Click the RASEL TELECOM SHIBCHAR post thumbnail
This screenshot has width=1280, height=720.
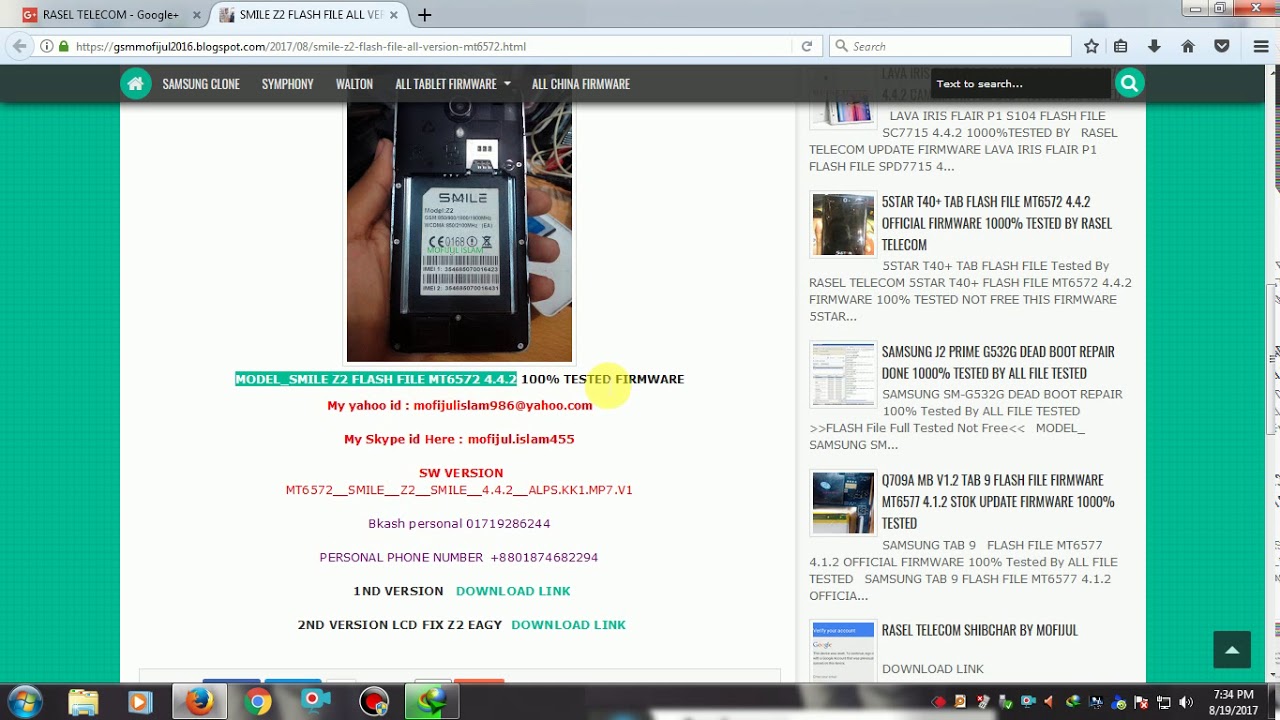coord(843,651)
